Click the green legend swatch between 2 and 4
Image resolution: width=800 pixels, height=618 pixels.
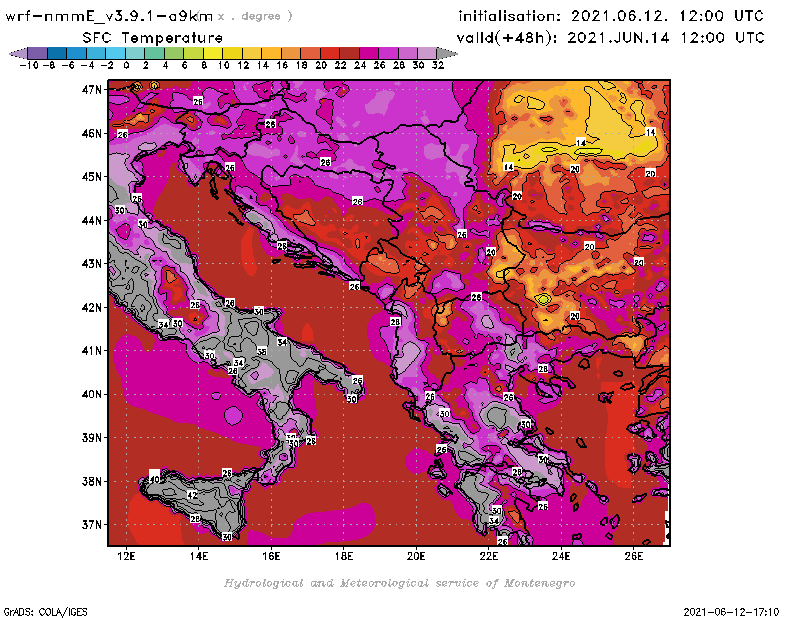click(155, 53)
